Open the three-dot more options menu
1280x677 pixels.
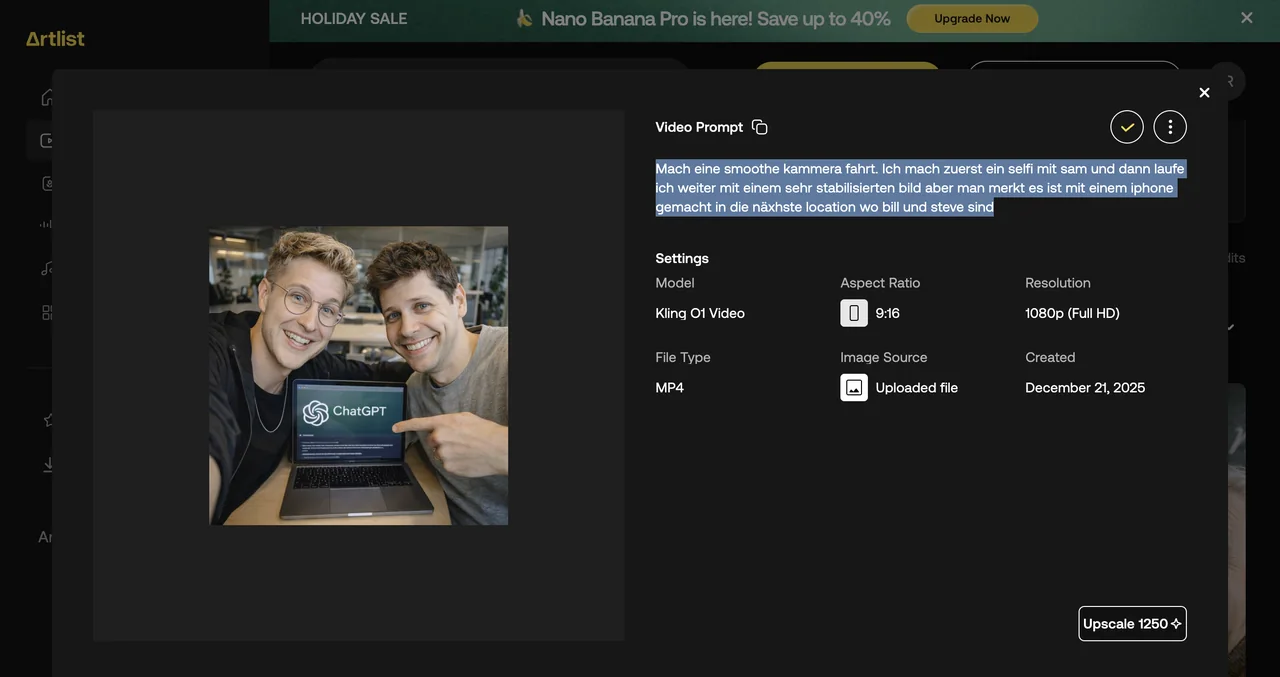[1170, 127]
